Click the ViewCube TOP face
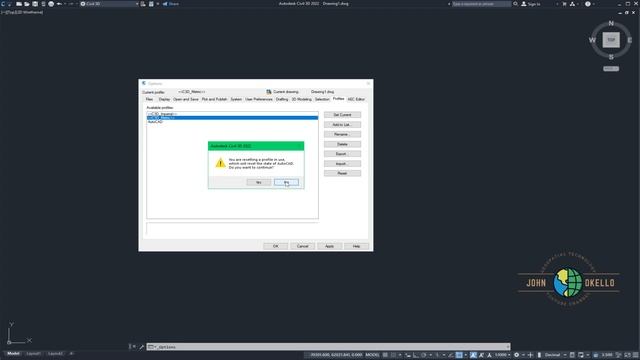The image size is (640, 360). click(611, 40)
